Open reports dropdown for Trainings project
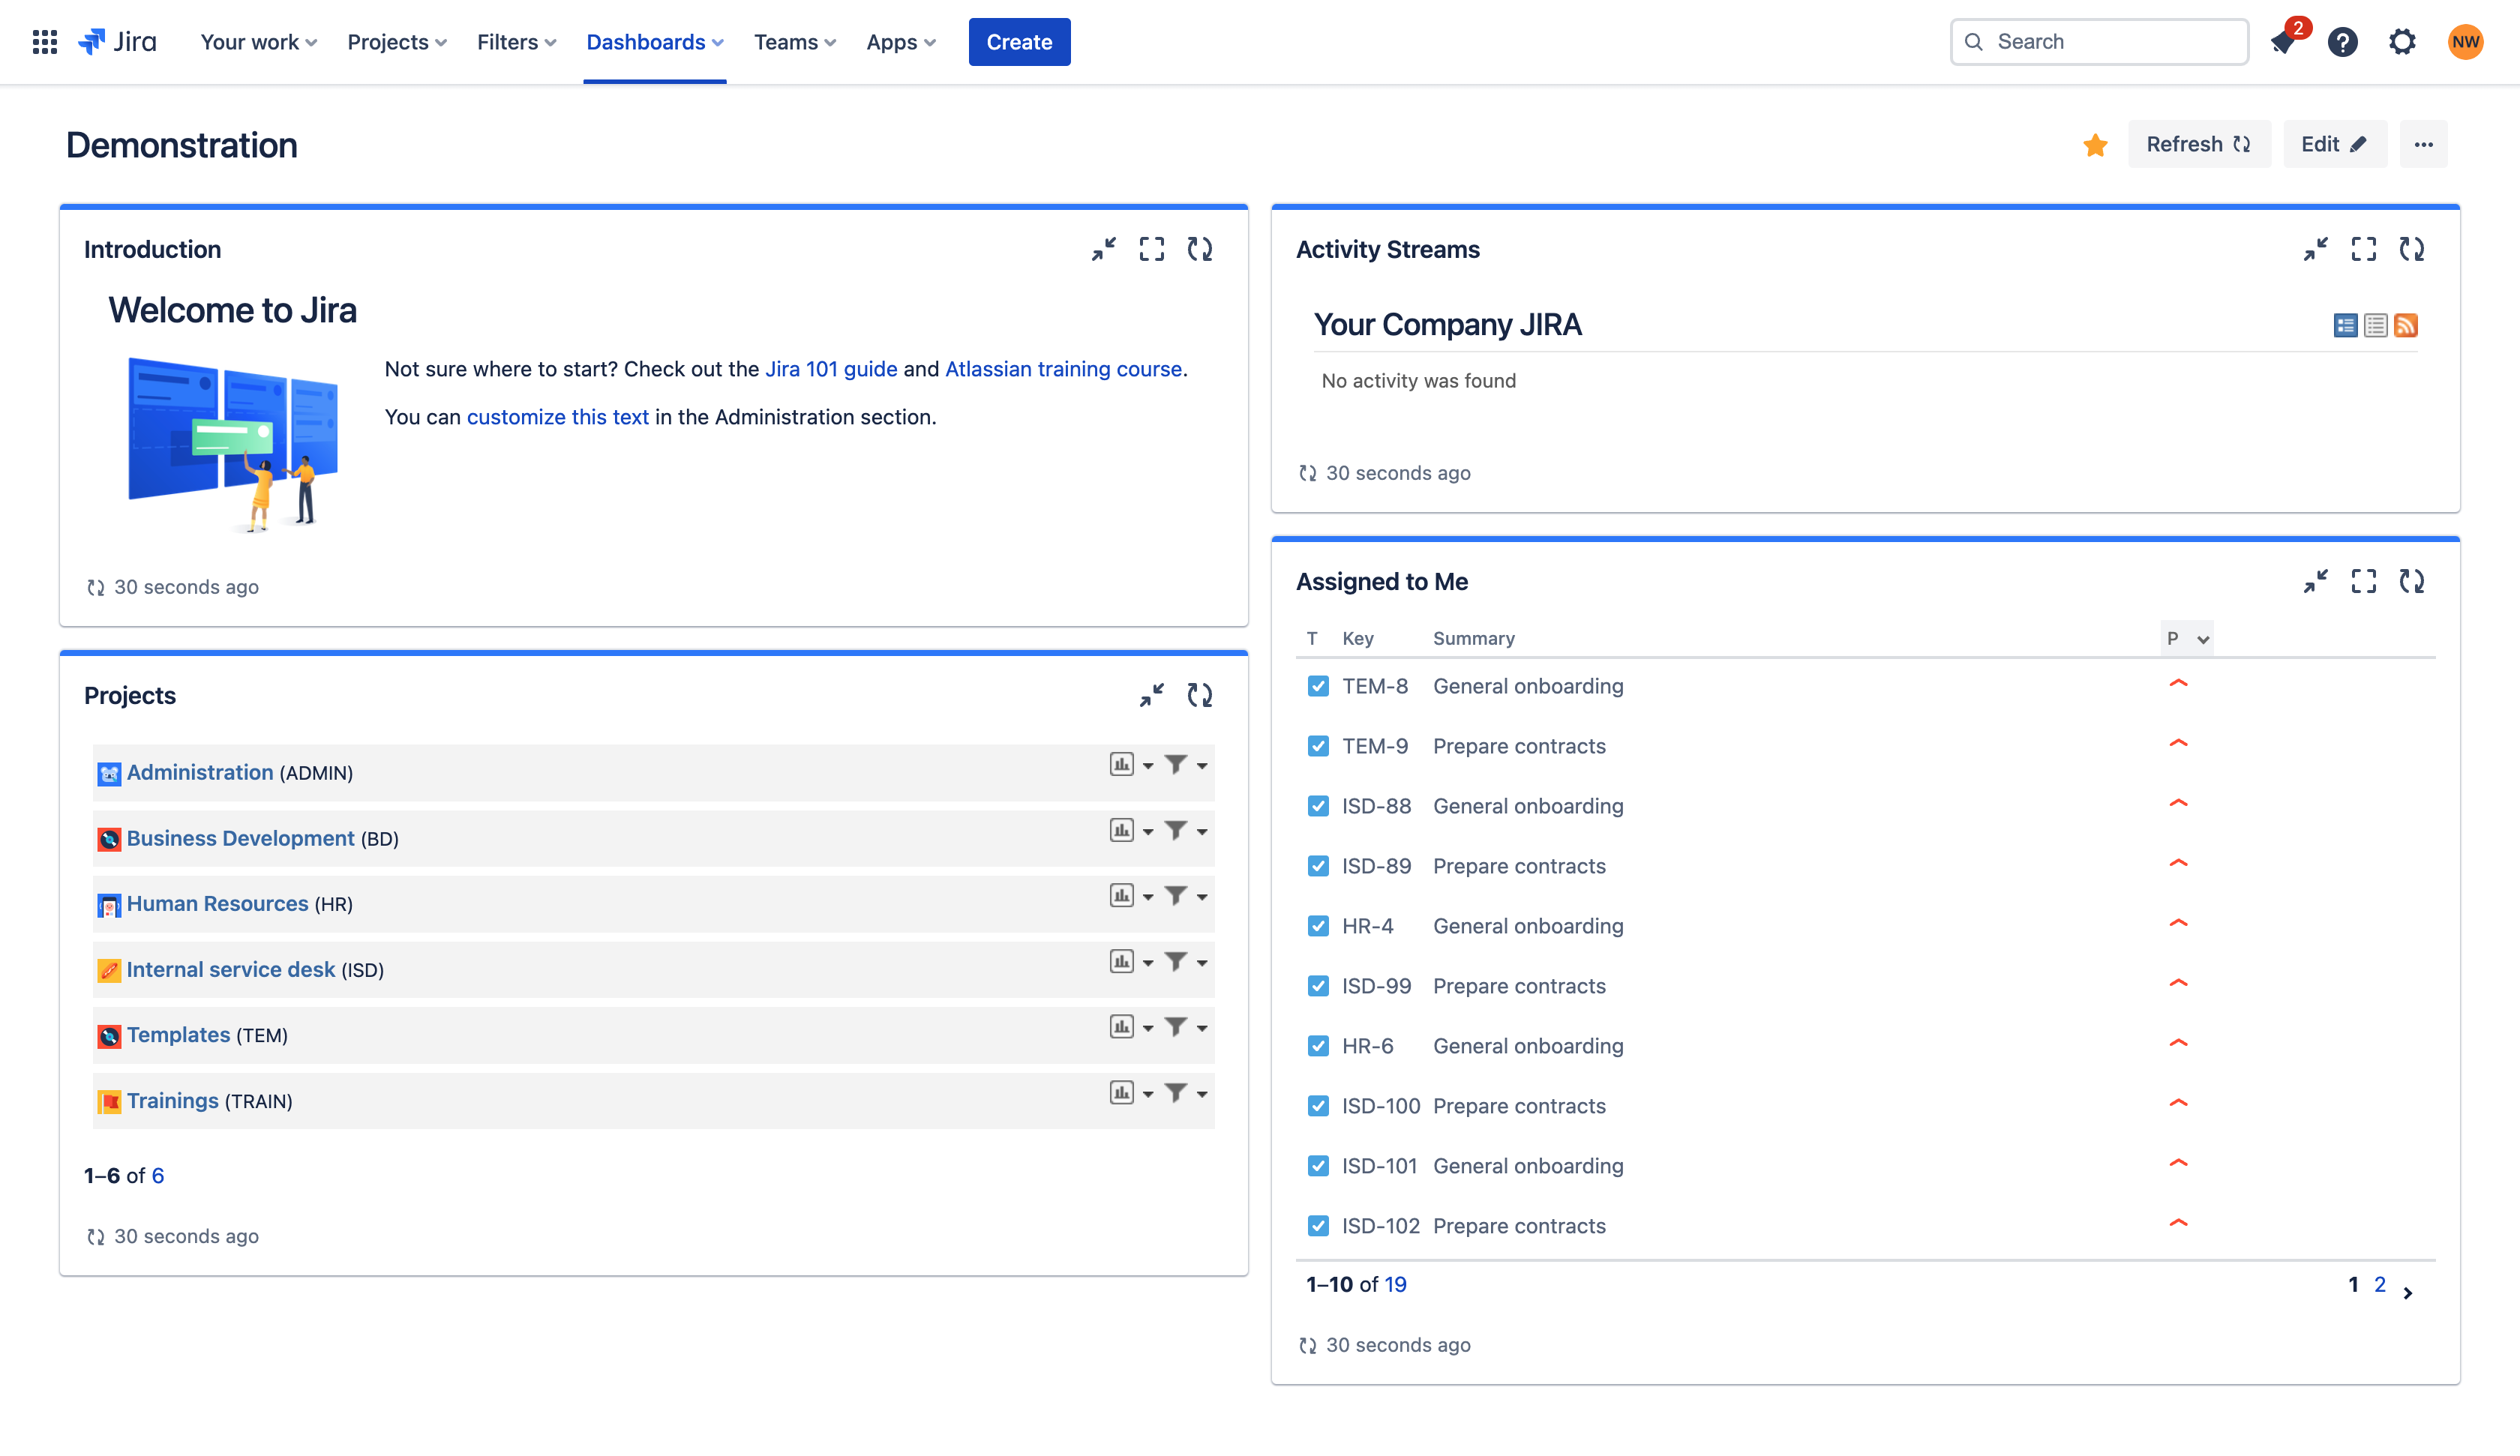The image size is (2520, 1456). point(1131,1093)
